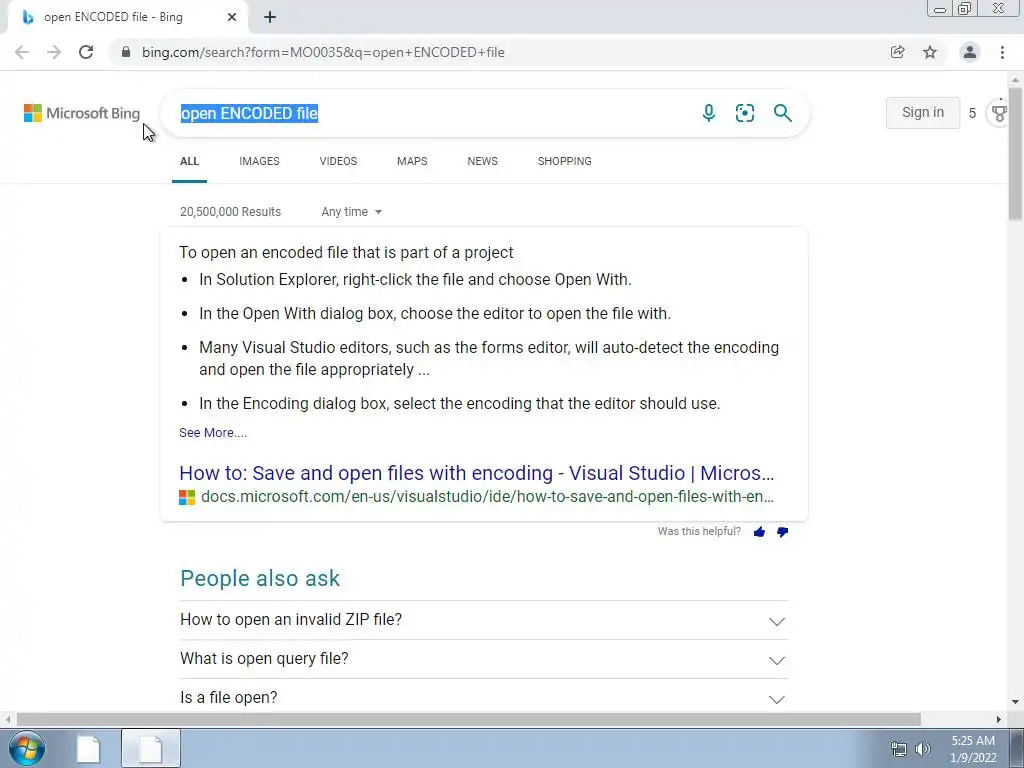Expand 'How to open an invalid ZIP file?'
This screenshot has height=768, width=1024.
(x=484, y=620)
